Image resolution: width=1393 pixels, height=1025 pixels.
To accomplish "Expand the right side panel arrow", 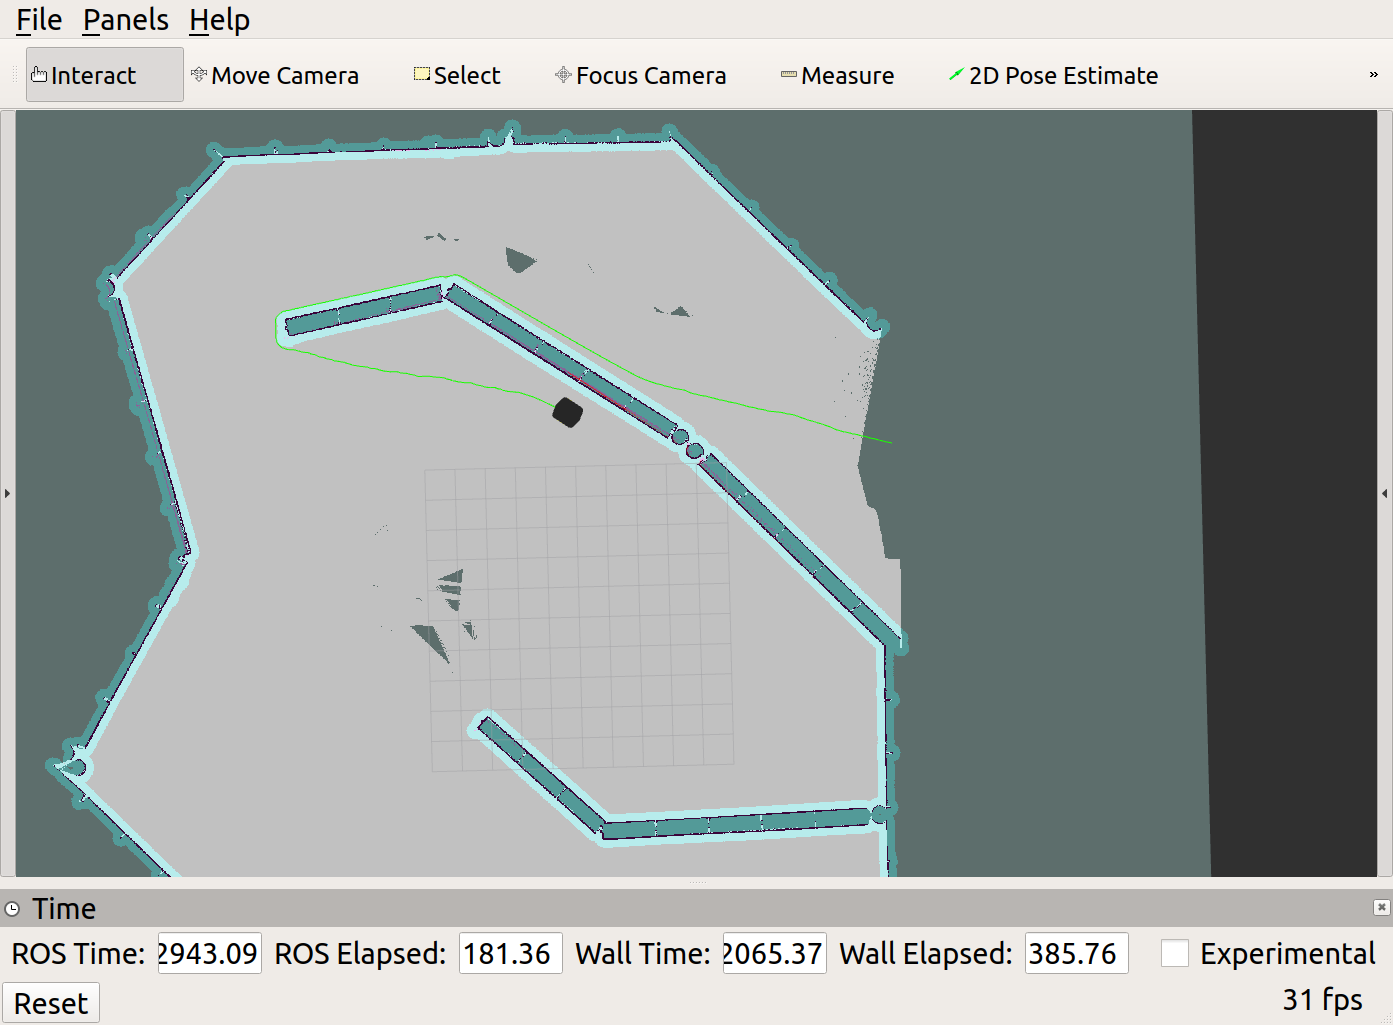I will (x=1385, y=493).
